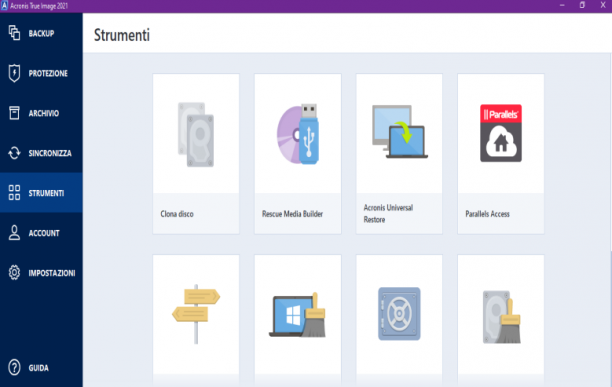This screenshot has width=612, height=387.
Task: Open the Parallels Access cloud icon
Action: 501,133
